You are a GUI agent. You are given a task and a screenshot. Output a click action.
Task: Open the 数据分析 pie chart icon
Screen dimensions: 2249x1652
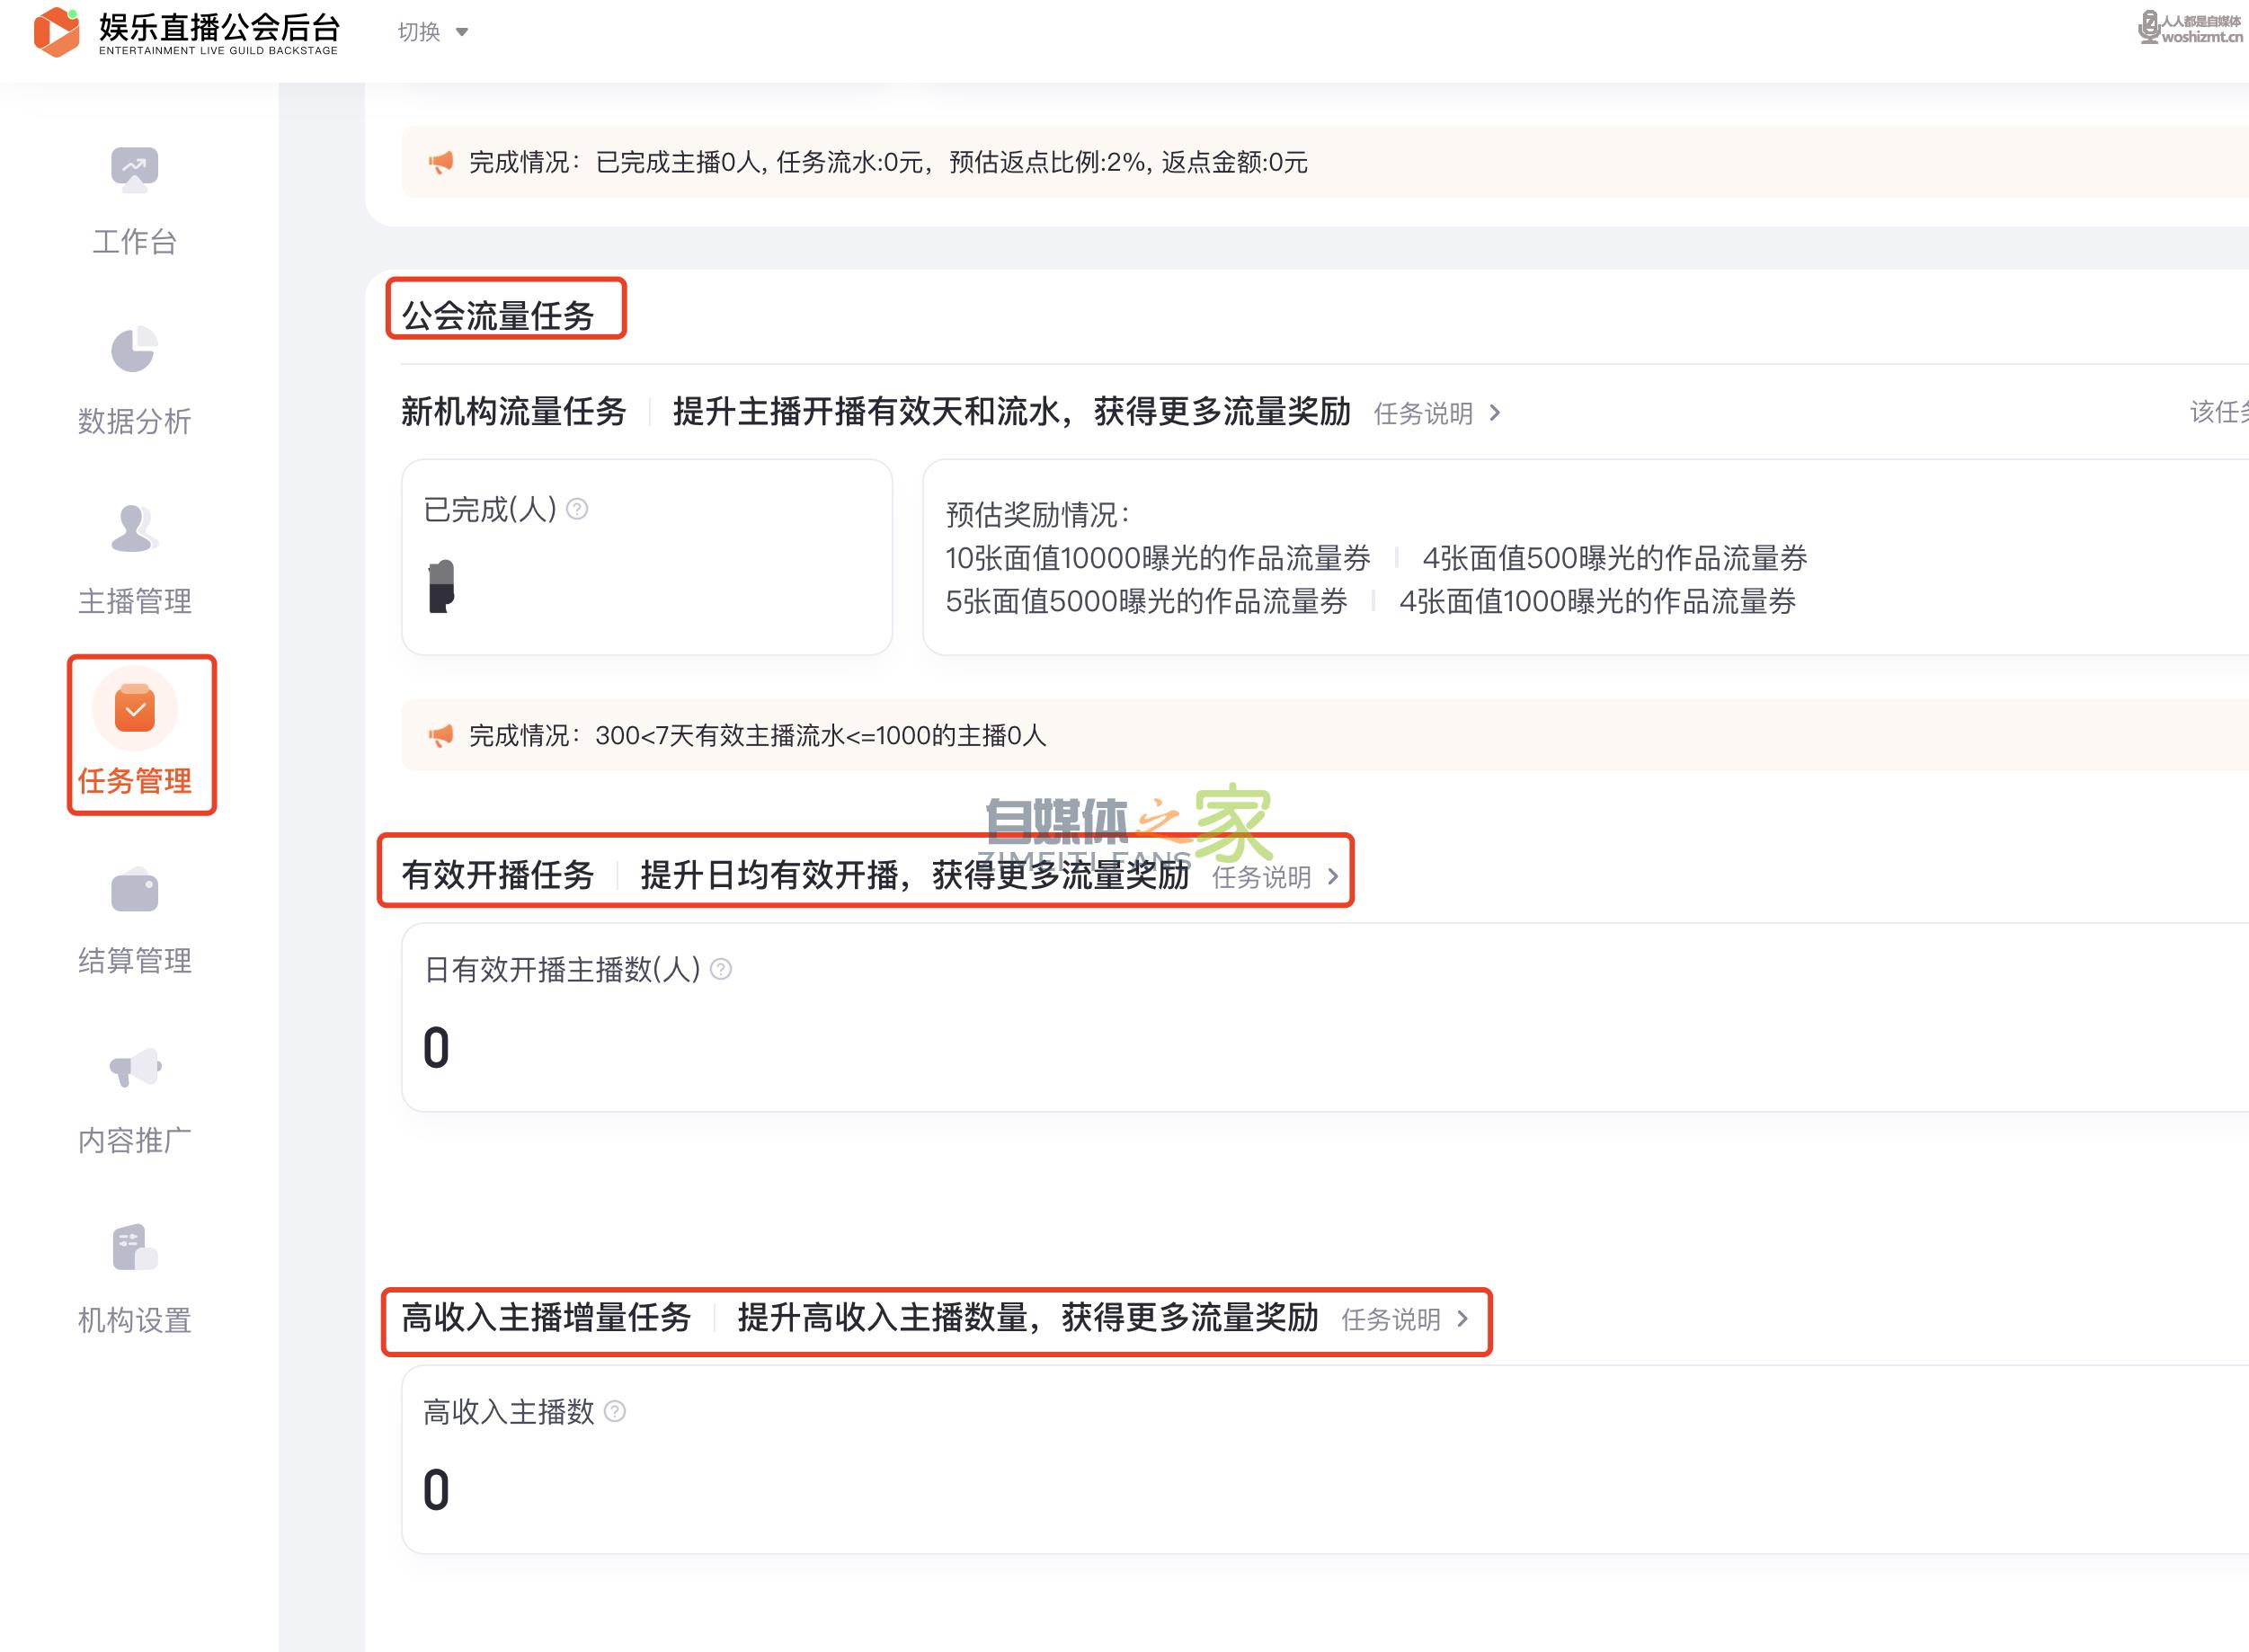134,349
